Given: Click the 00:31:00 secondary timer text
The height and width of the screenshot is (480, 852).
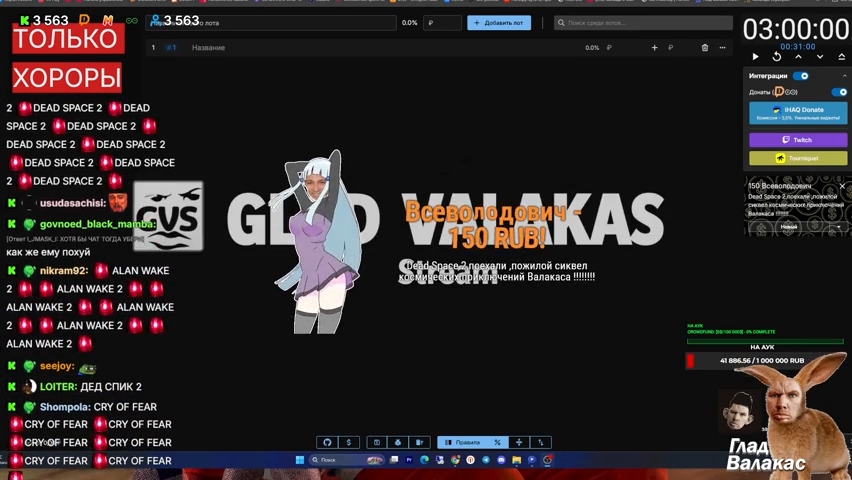Looking at the screenshot, I should (x=798, y=47).
